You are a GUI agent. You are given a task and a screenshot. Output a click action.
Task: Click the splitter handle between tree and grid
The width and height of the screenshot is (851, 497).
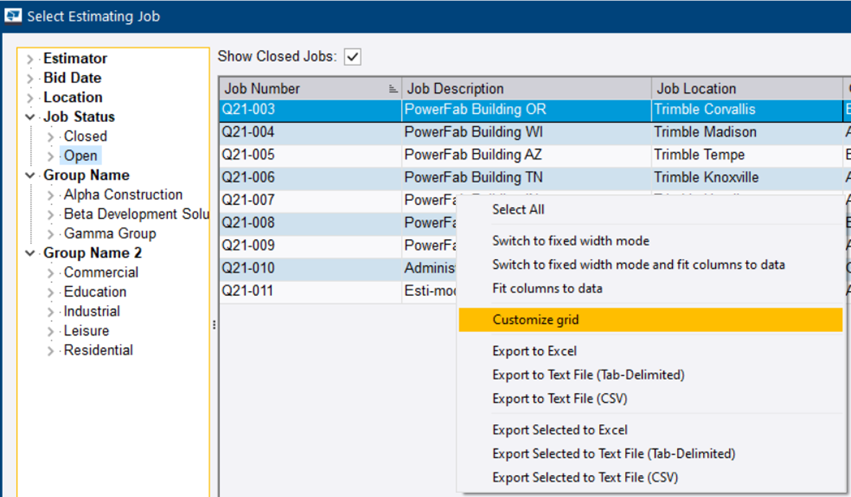(x=213, y=324)
